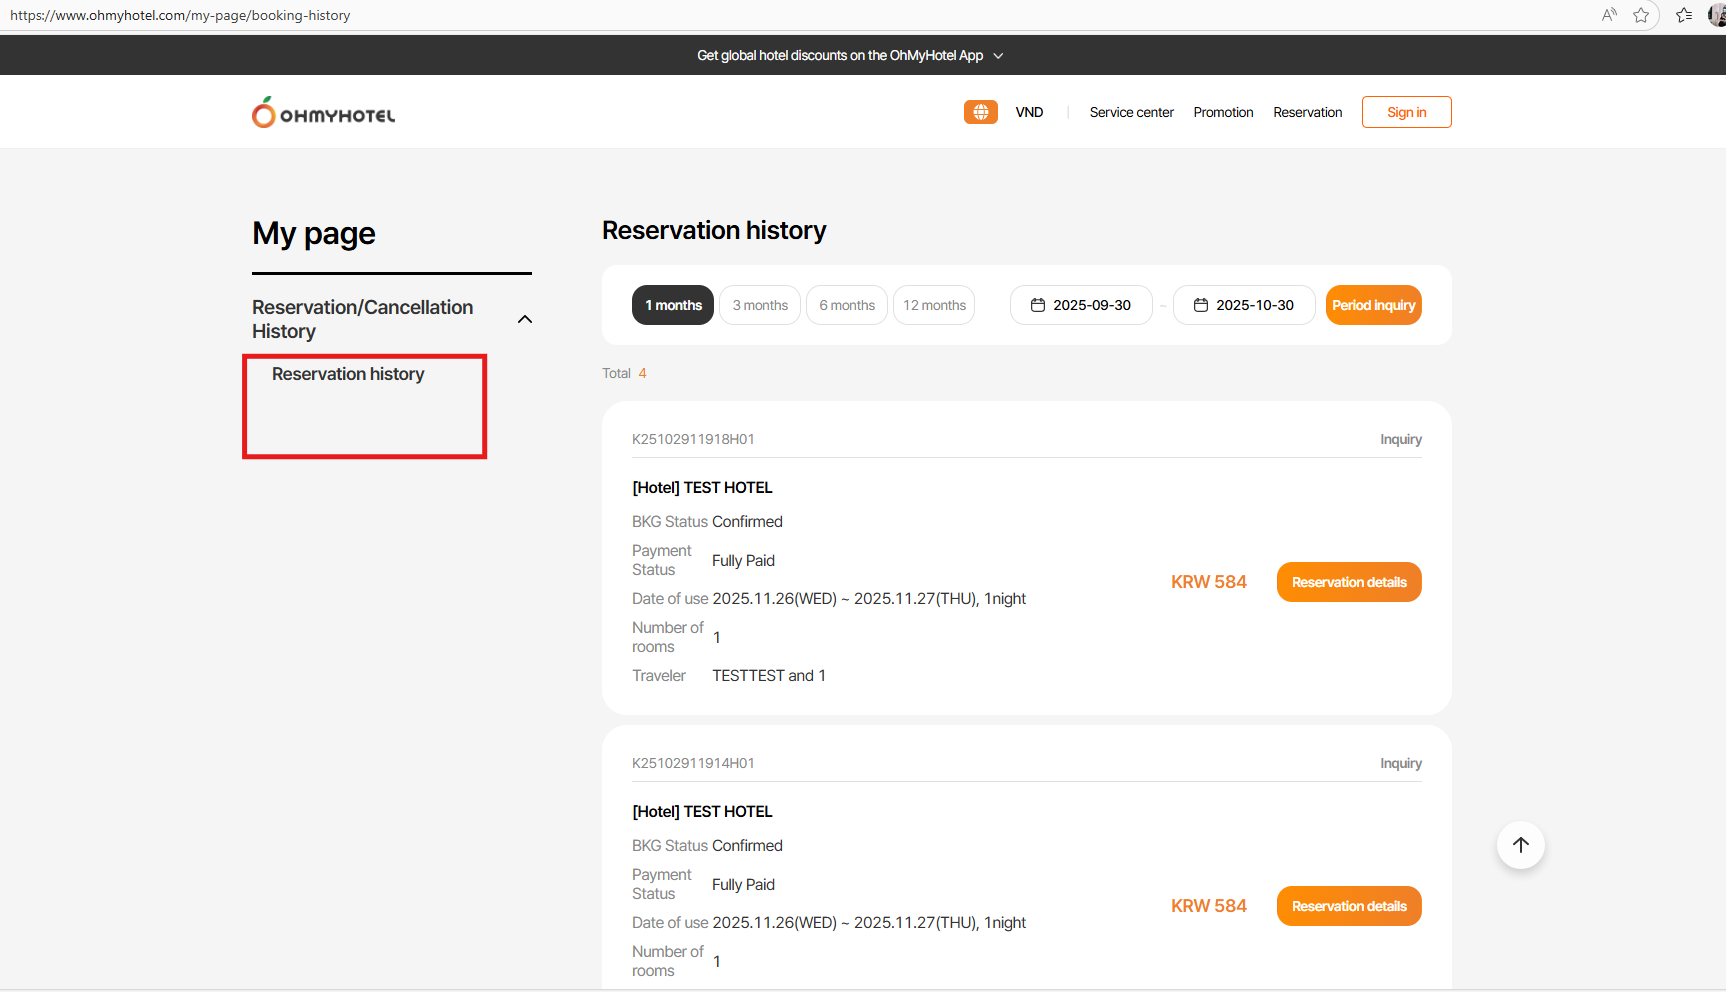This screenshot has width=1726, height=992.
Task: Open browser favorites list icon
Action: point(1684,15)
